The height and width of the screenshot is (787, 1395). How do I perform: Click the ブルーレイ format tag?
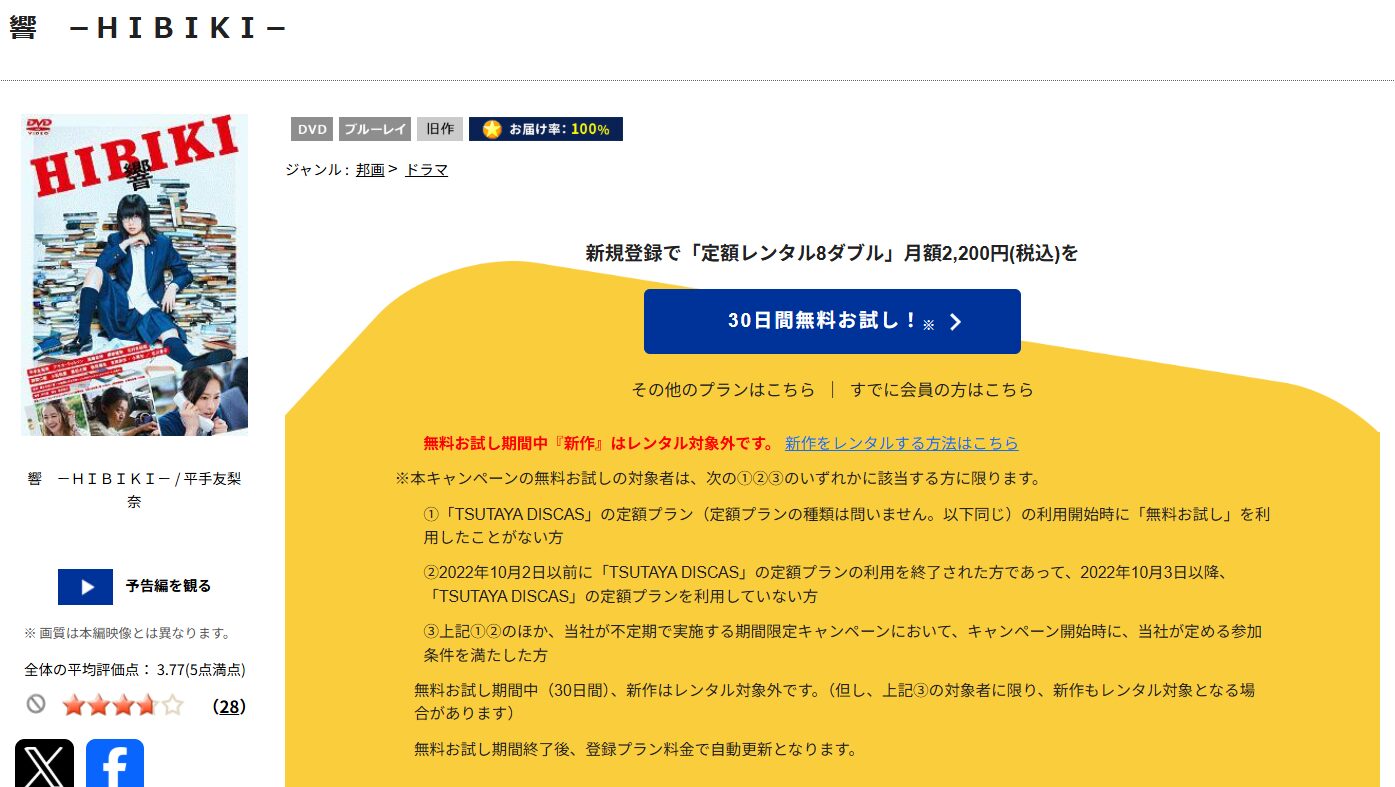coord(375,129)
